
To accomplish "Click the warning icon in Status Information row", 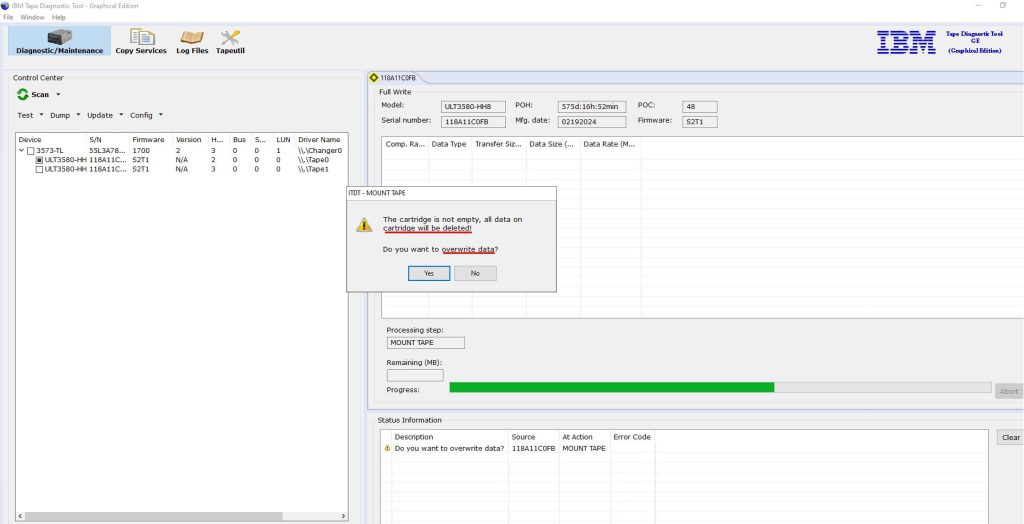I will tap(387, 449).
